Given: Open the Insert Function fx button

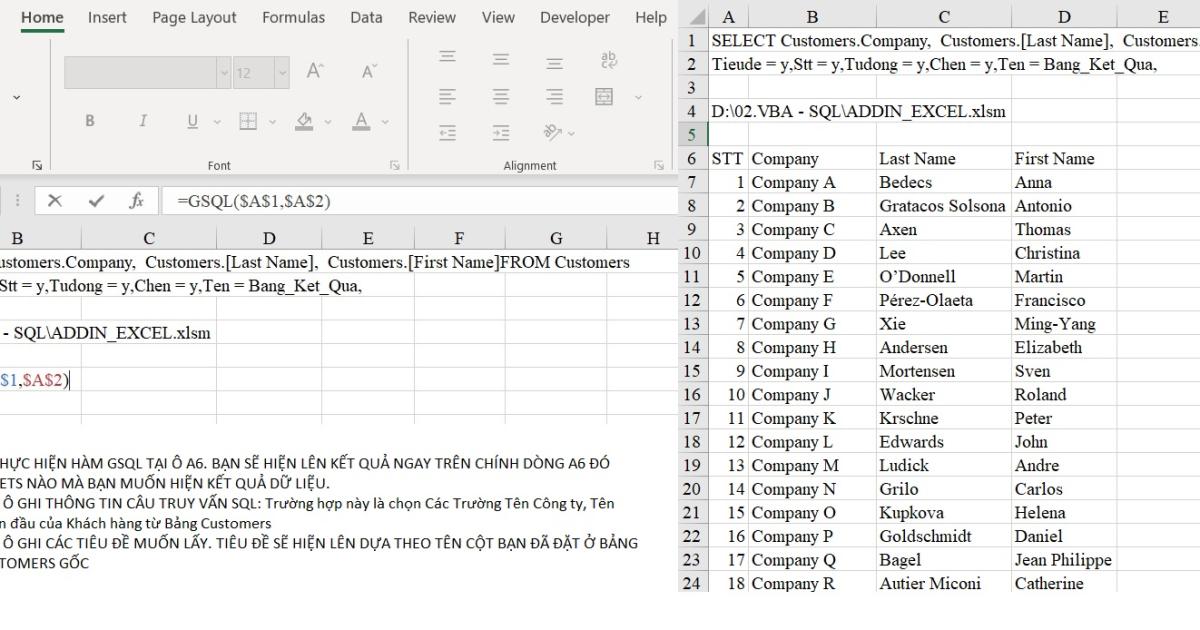Looking at the screenshot, I should [x=137, y=201].
